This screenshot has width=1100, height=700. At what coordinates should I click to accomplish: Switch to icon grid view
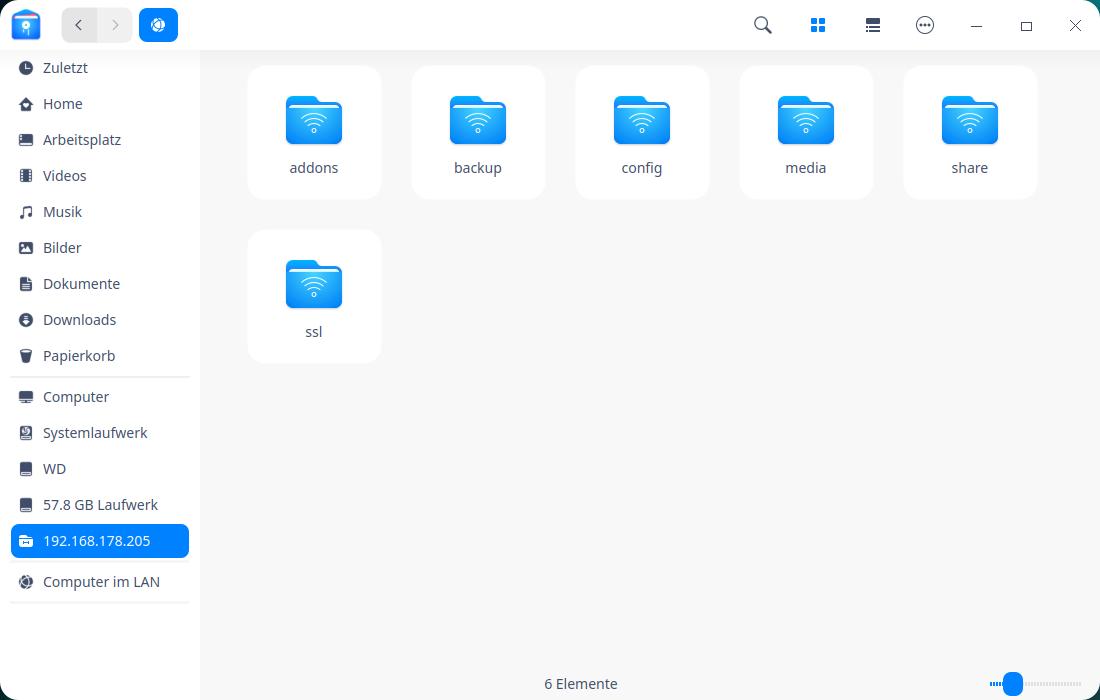(818, 25)
